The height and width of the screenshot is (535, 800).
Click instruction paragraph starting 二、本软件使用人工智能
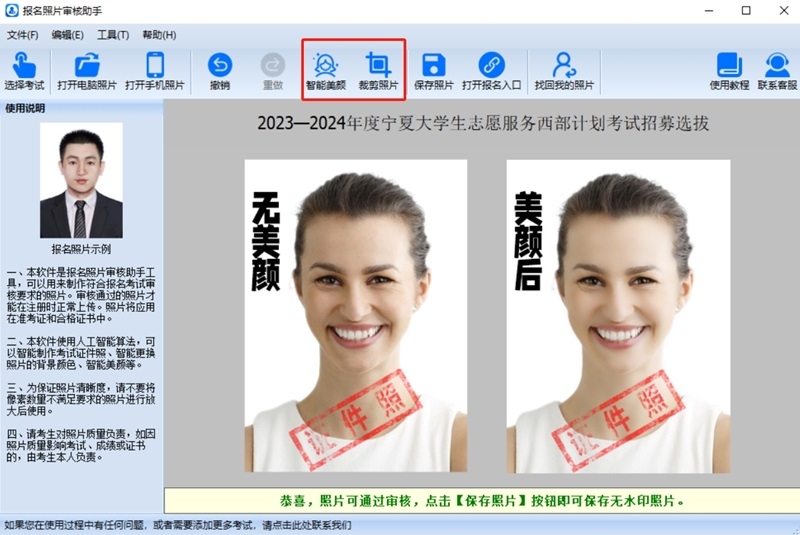point(81,353)
